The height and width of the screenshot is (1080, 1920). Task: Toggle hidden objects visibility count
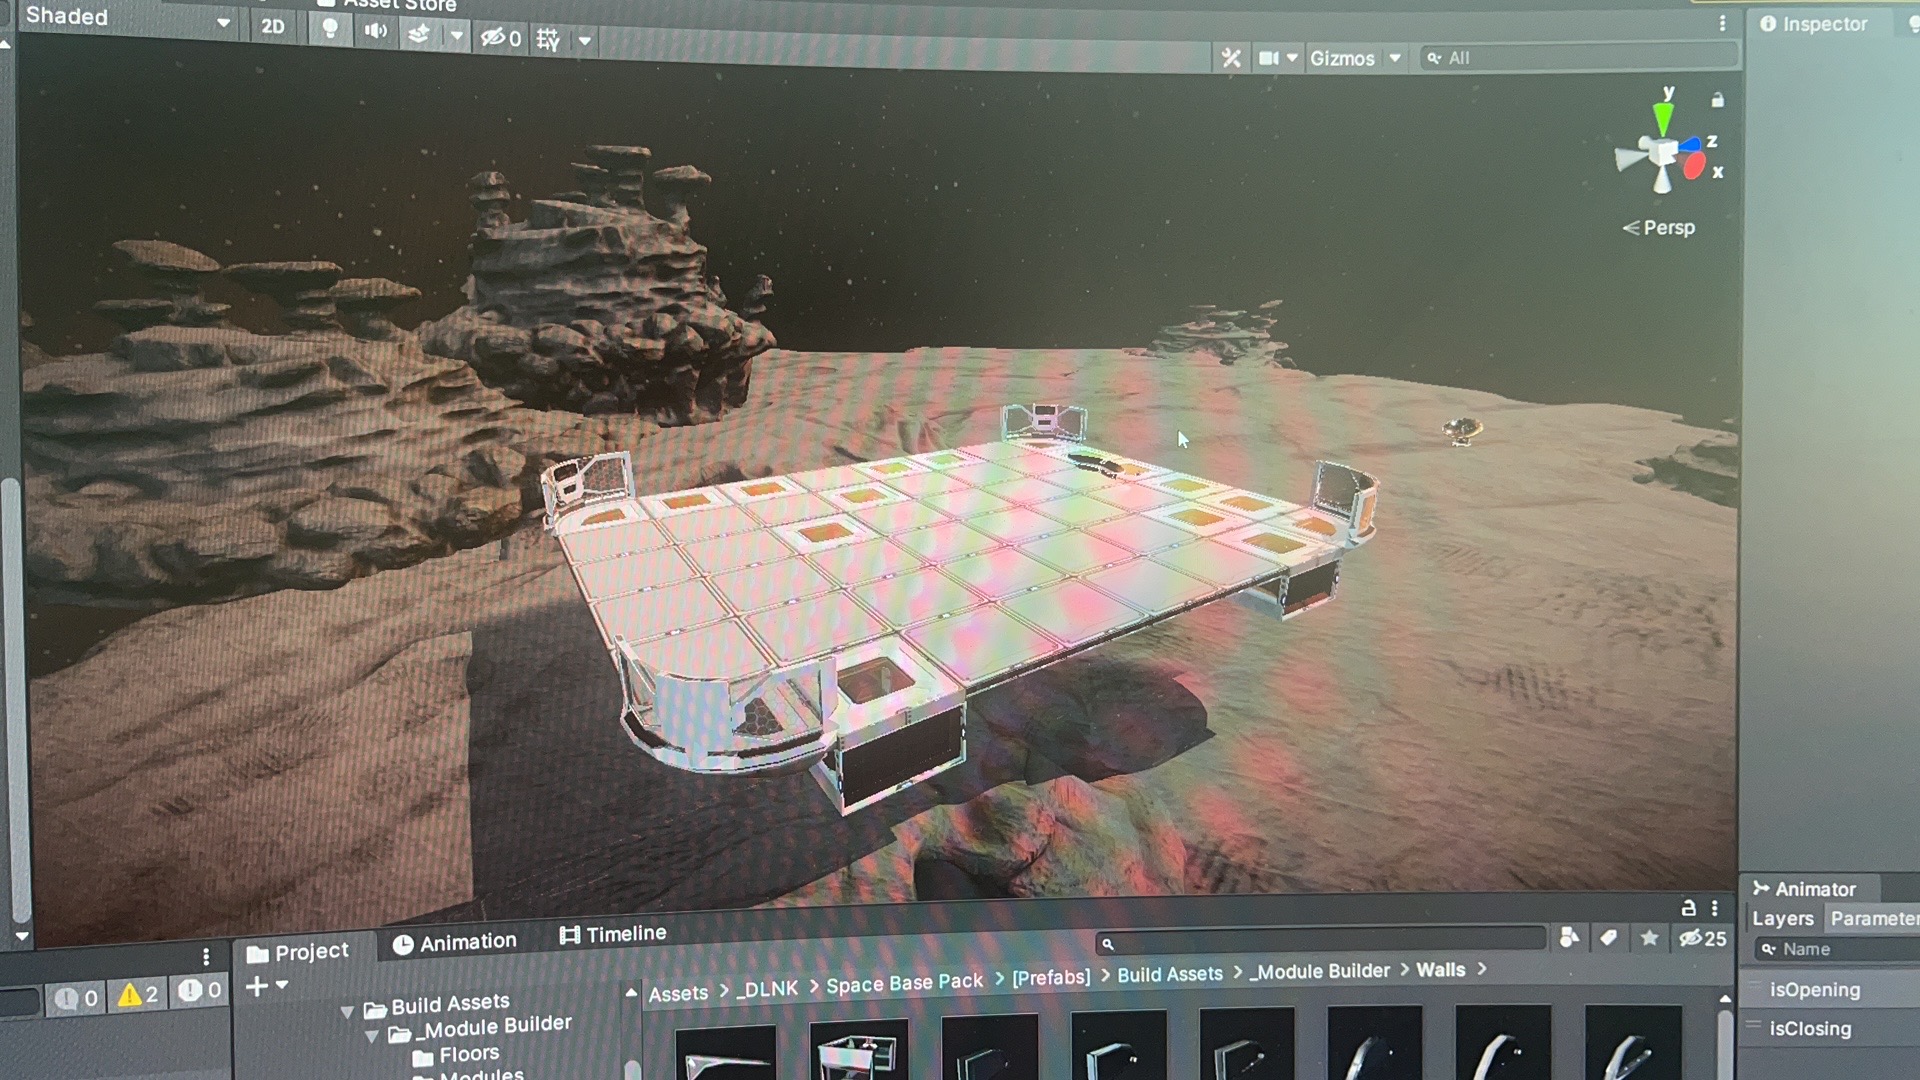point(500,38)
